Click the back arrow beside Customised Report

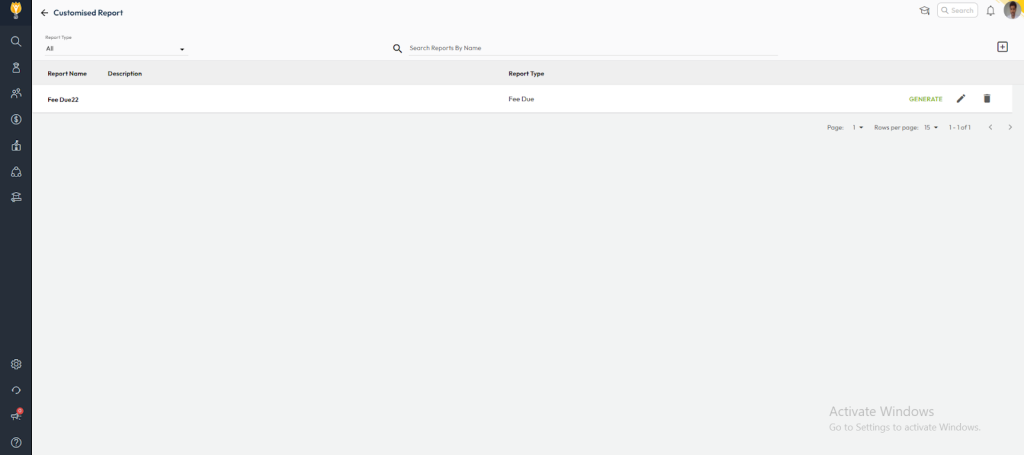click(44, 13)
